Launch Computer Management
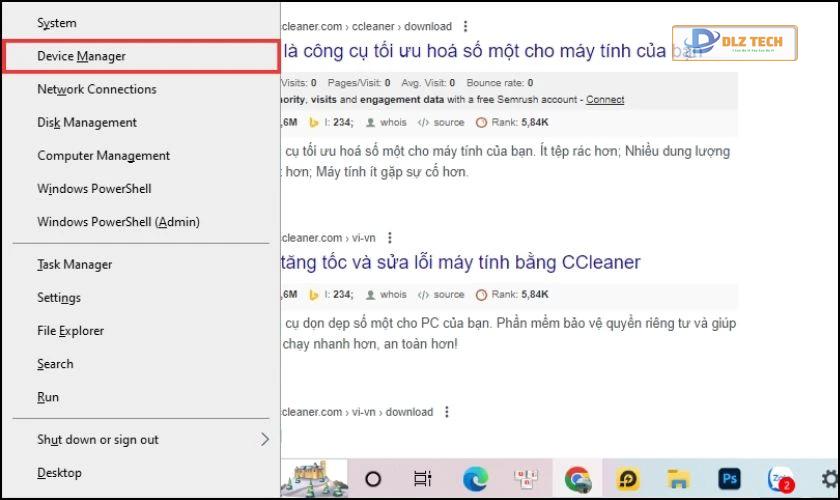This screenshot has height=500, width=840. point(141,156)
